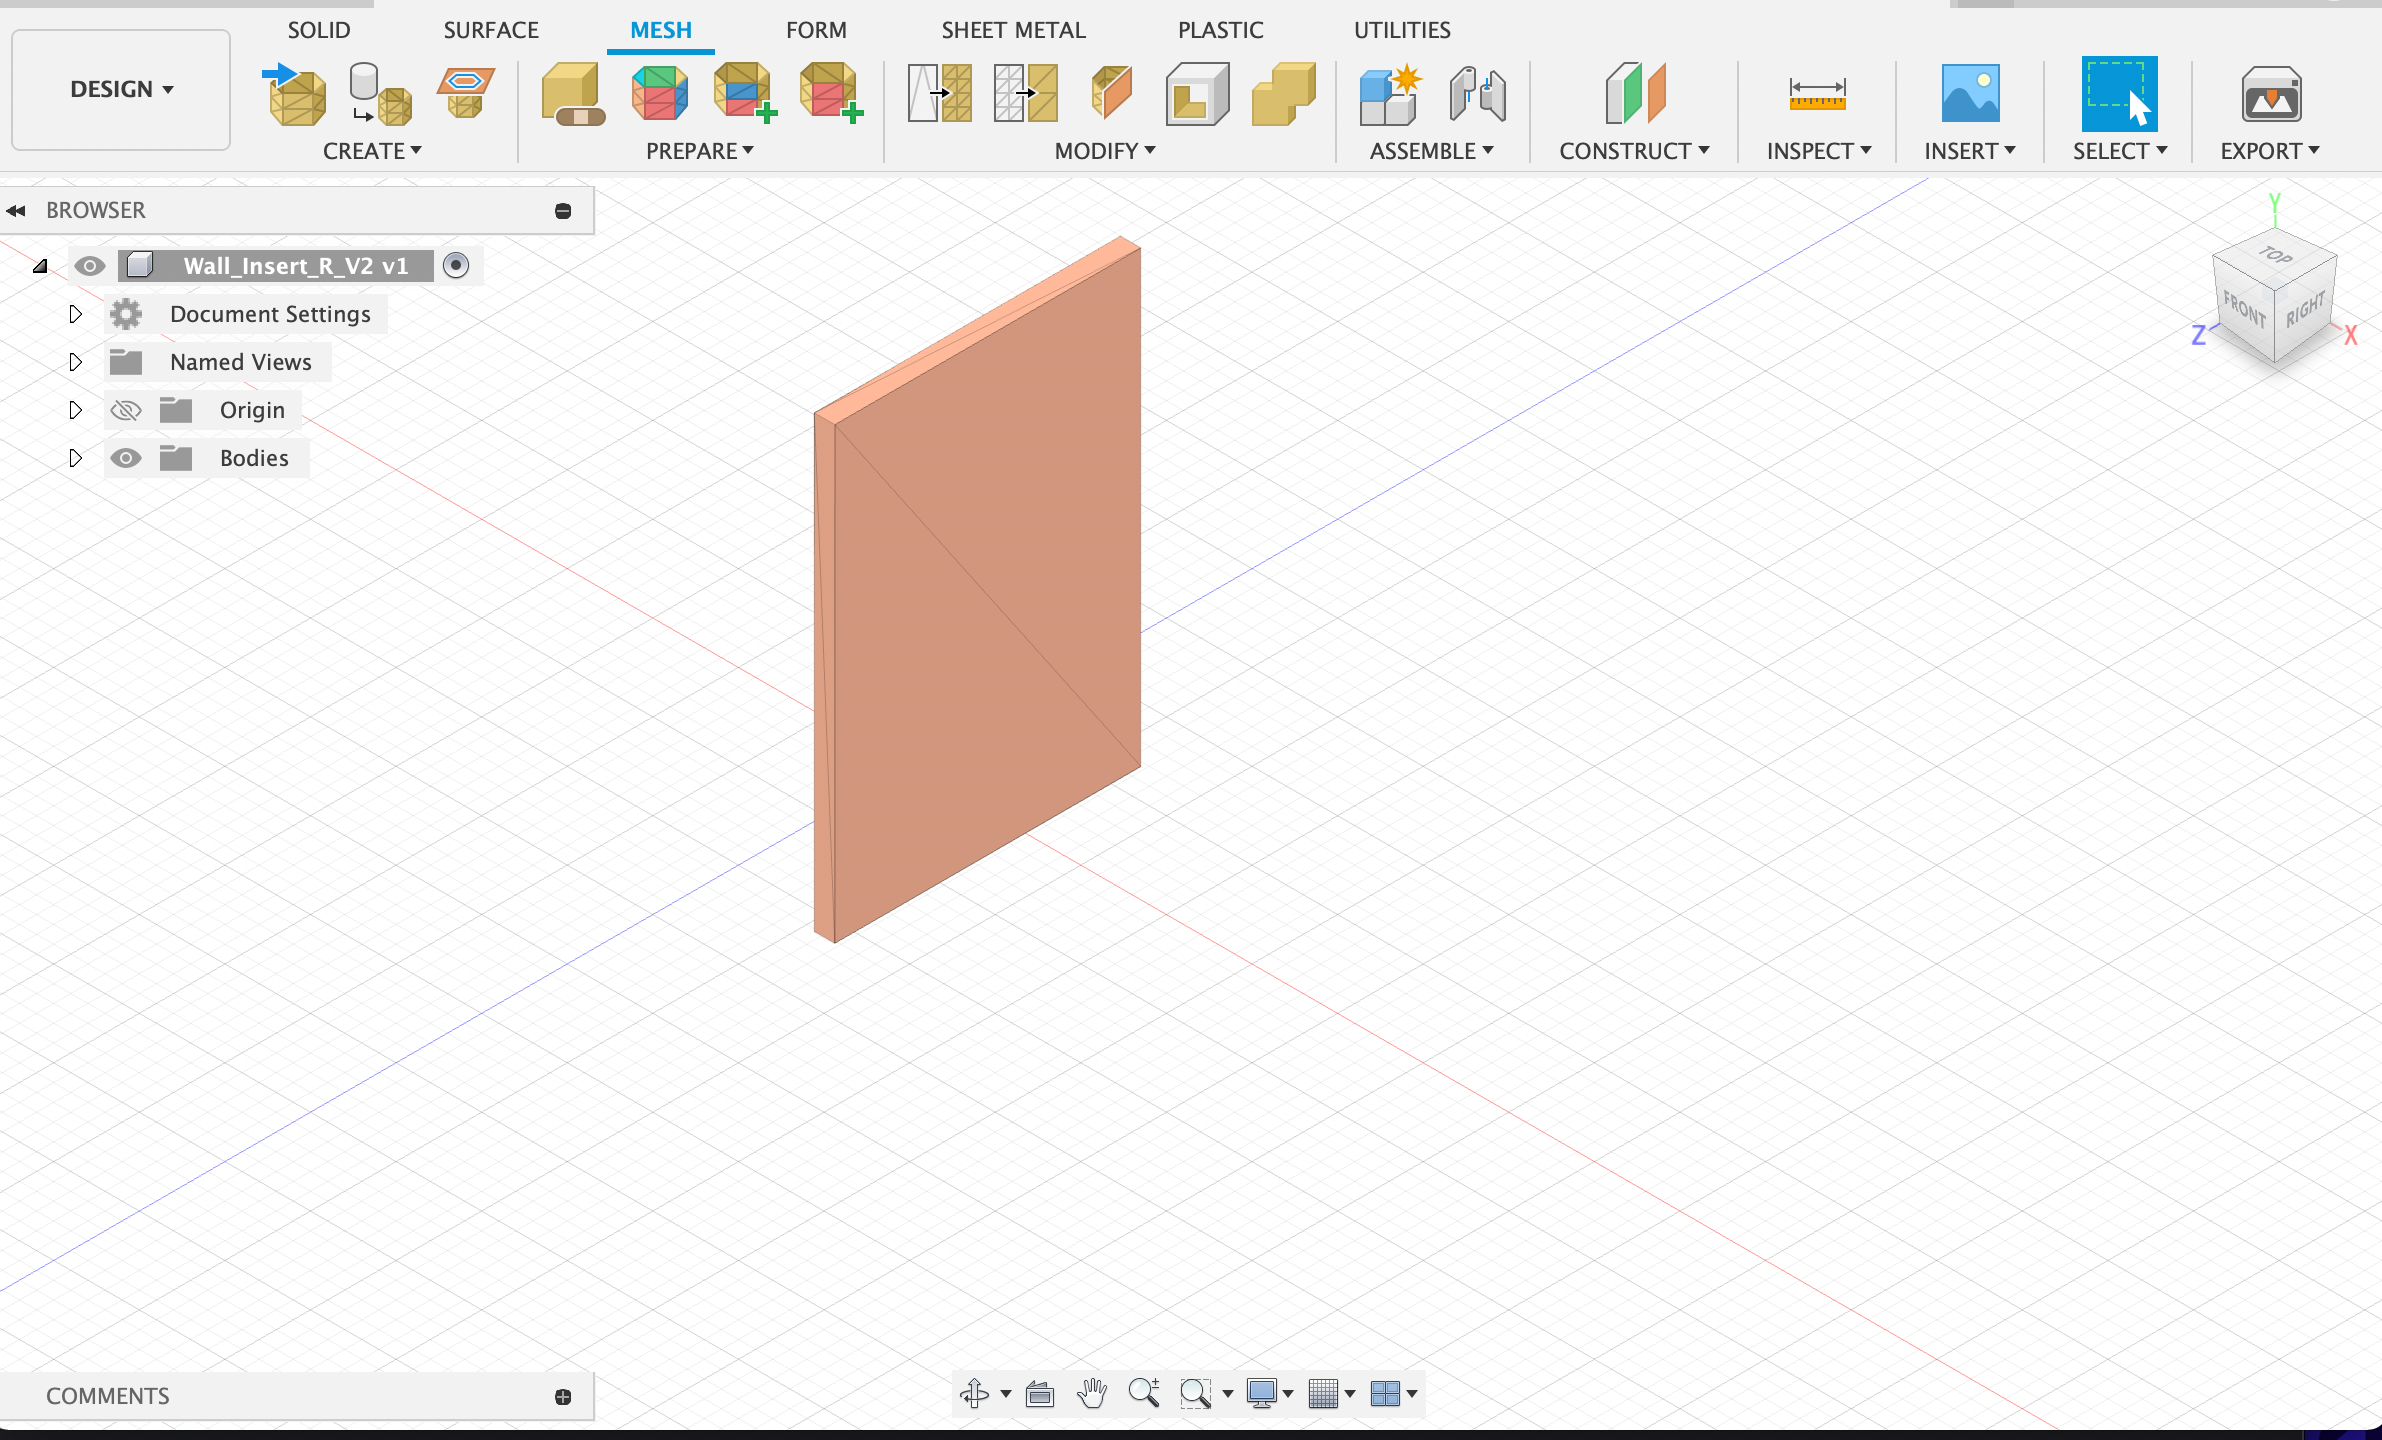Expand the Bodies folder

pyautogui.click(x=76, y=457)
